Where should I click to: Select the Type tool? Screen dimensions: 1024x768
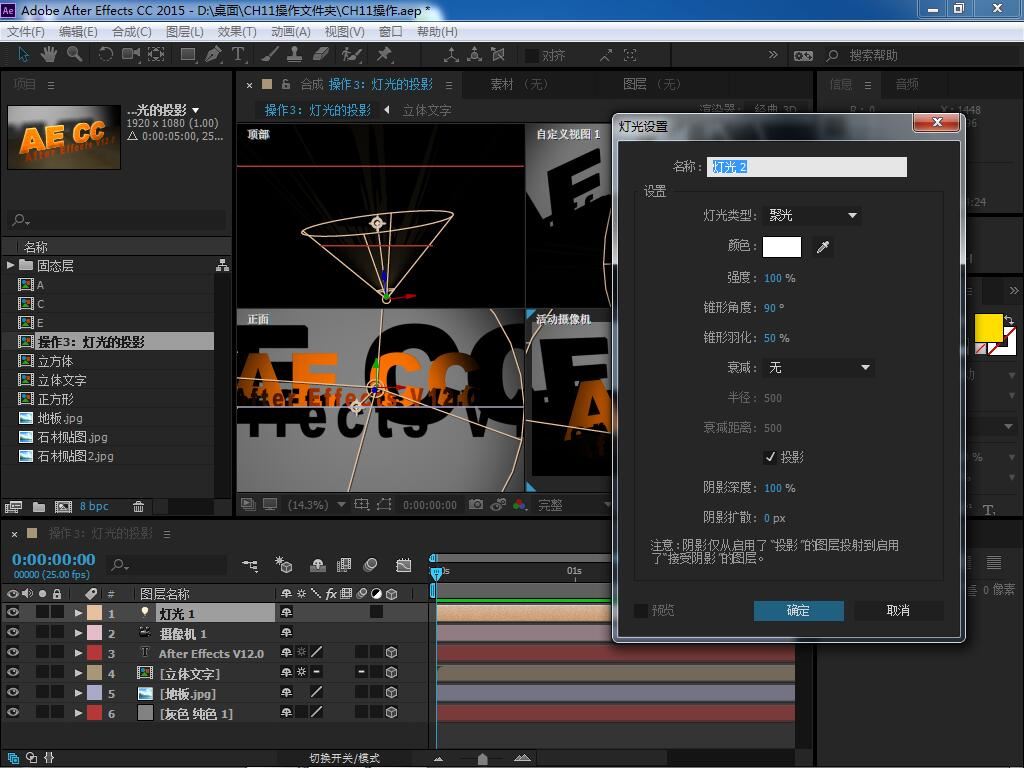pyautogui.click(x=238, y=55)
